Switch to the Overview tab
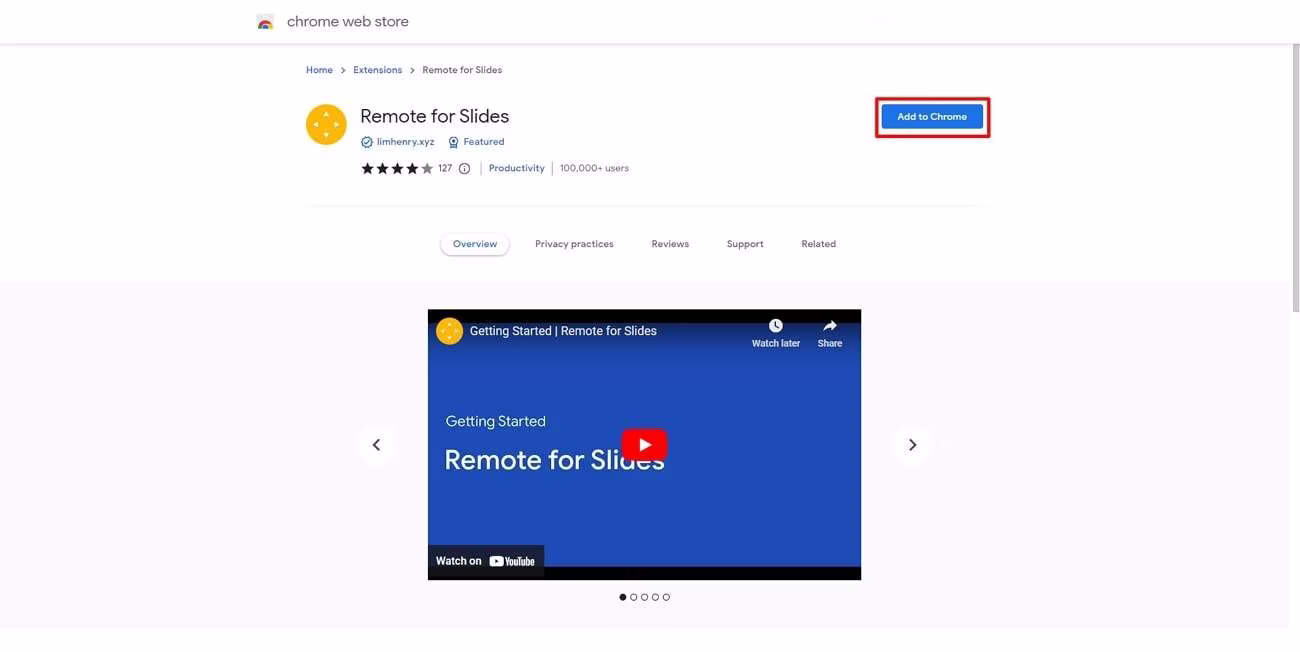The height and width of the screenshot is (652, 1300). pyautogui.click(x=475, y=244)
